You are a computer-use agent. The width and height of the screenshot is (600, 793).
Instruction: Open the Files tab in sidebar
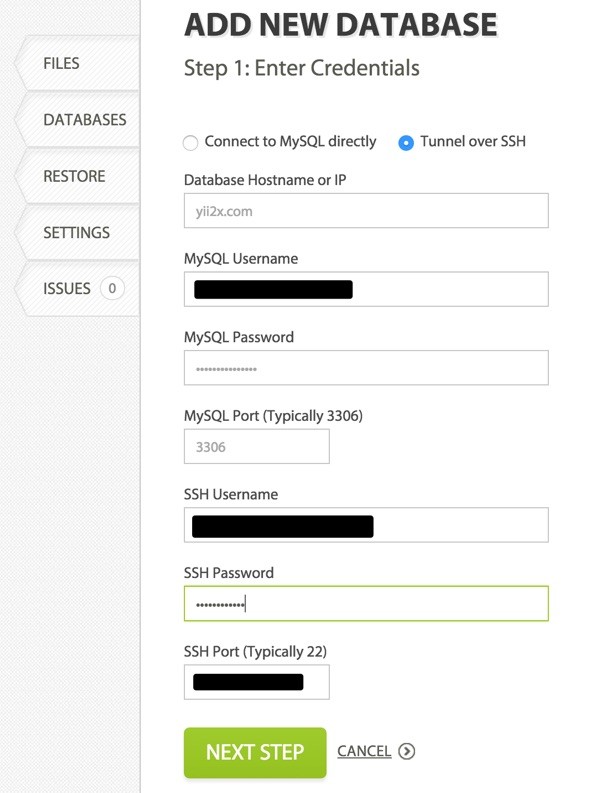click(x=77, y=63)
